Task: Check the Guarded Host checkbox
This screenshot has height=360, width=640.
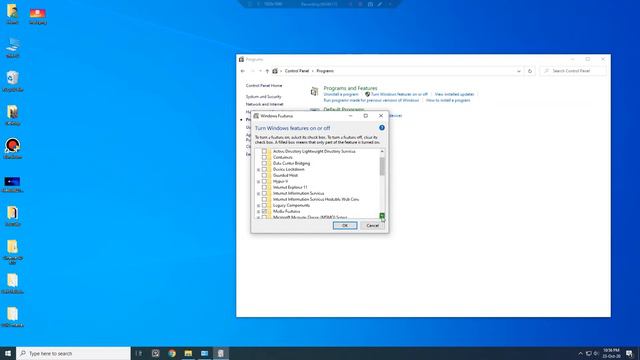Action: click(264, 176)
